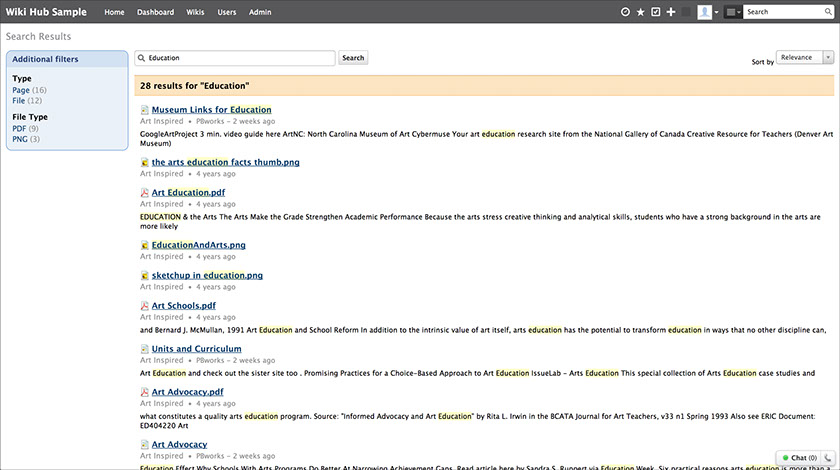840x470 pixels.
Task: Open the Units and Curriculum result link
Action: point(196,349)
